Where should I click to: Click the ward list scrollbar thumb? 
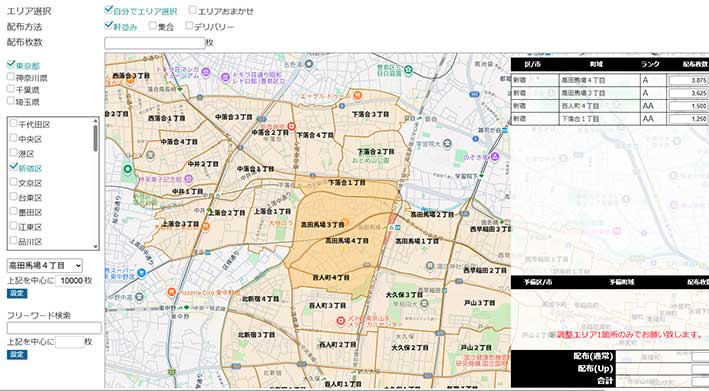point(95,138)
